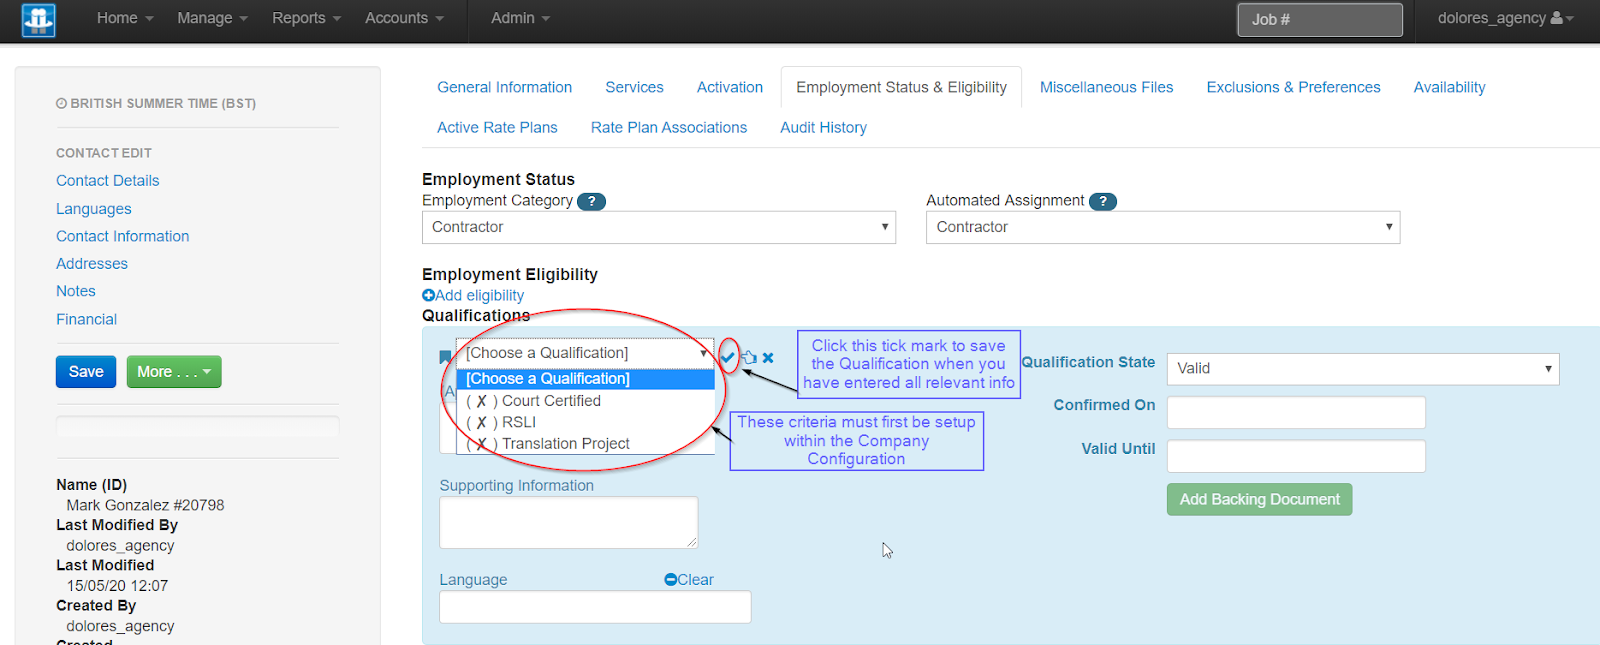The image size is (1600, 645).
Task: Clear the Language field using Clear icon
Action: pyautogui.click(x=671, y=580)
